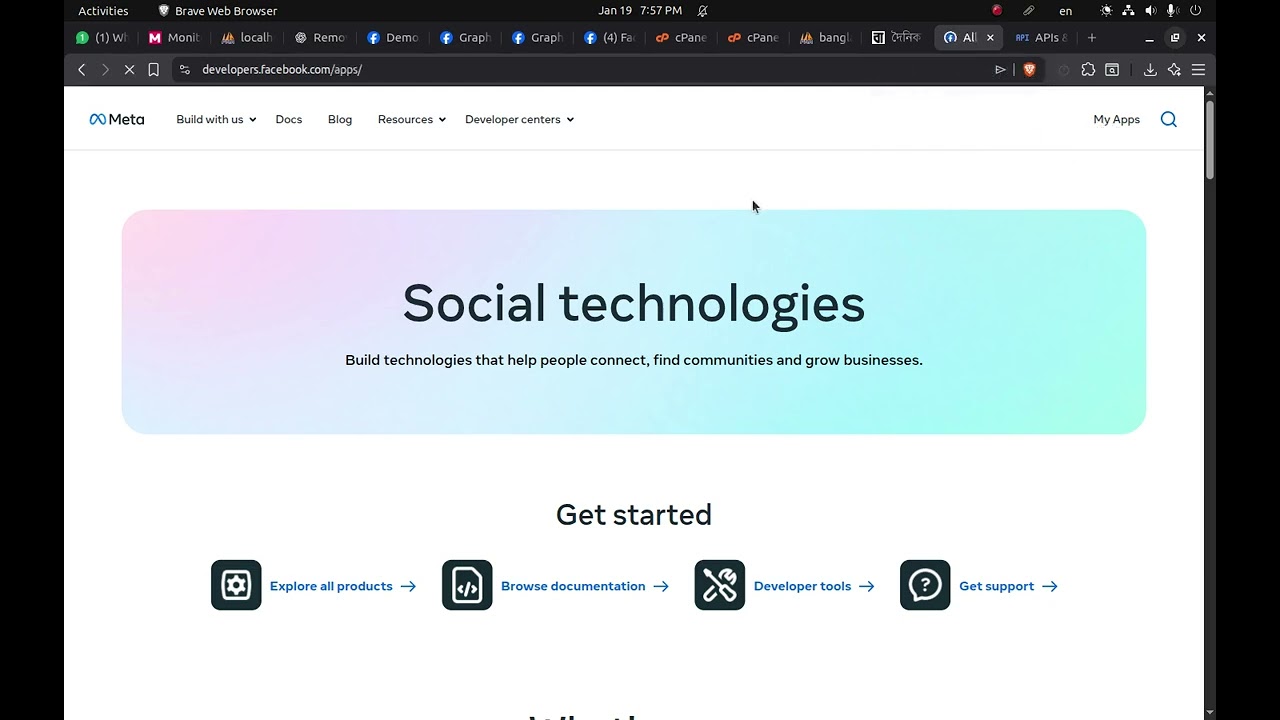Switch to the 'Remo' tab
The height and width of the screenshot is (720, 1280).
(321, 38)
